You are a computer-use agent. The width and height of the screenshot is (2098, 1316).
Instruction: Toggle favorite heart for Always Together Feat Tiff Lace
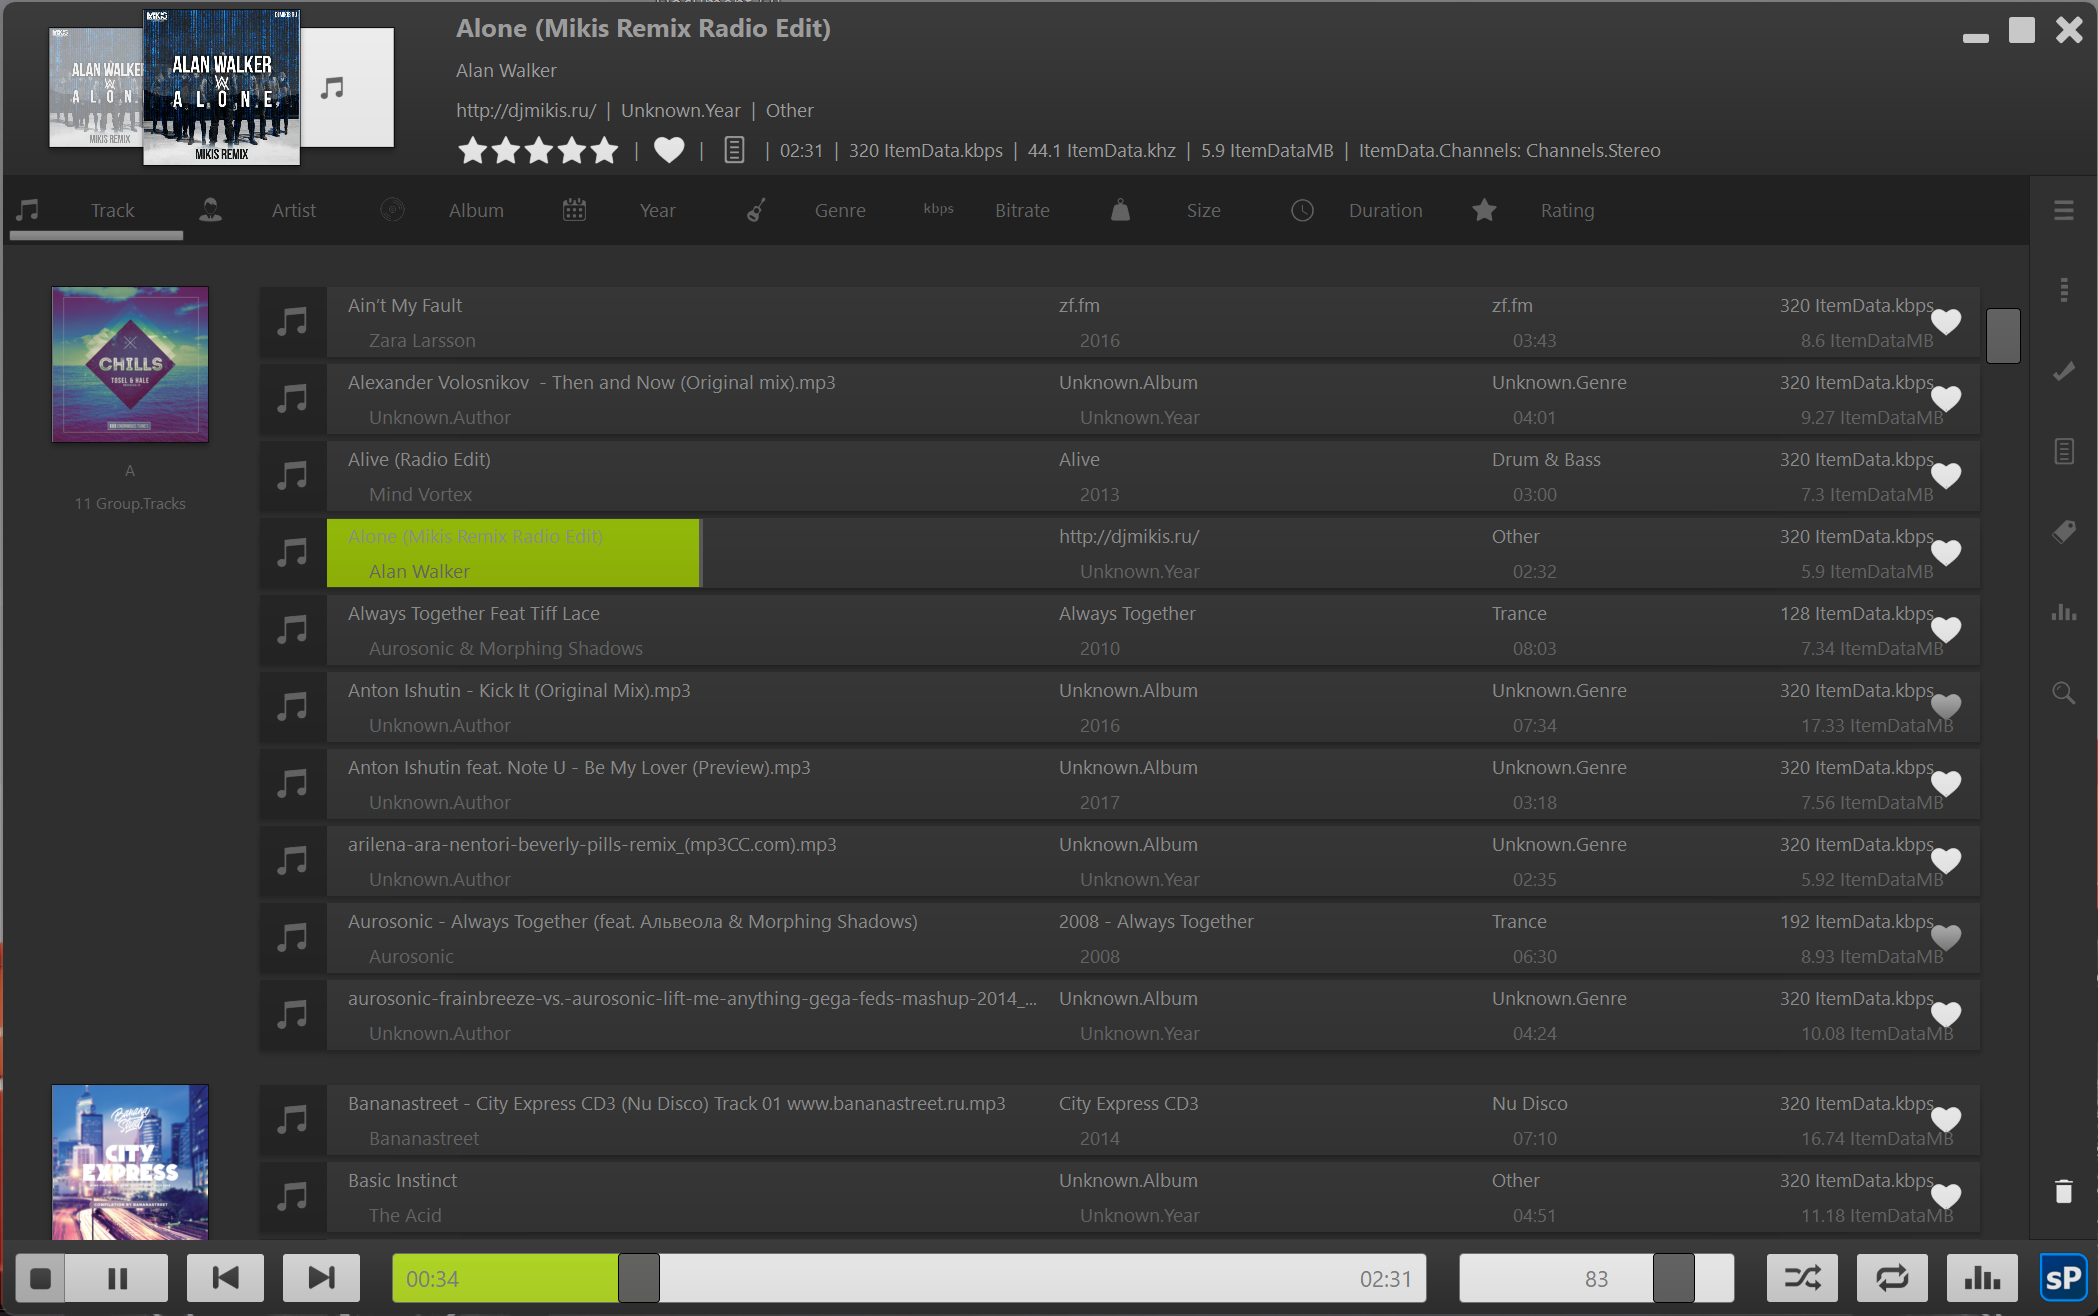(x=1945, y=630)
